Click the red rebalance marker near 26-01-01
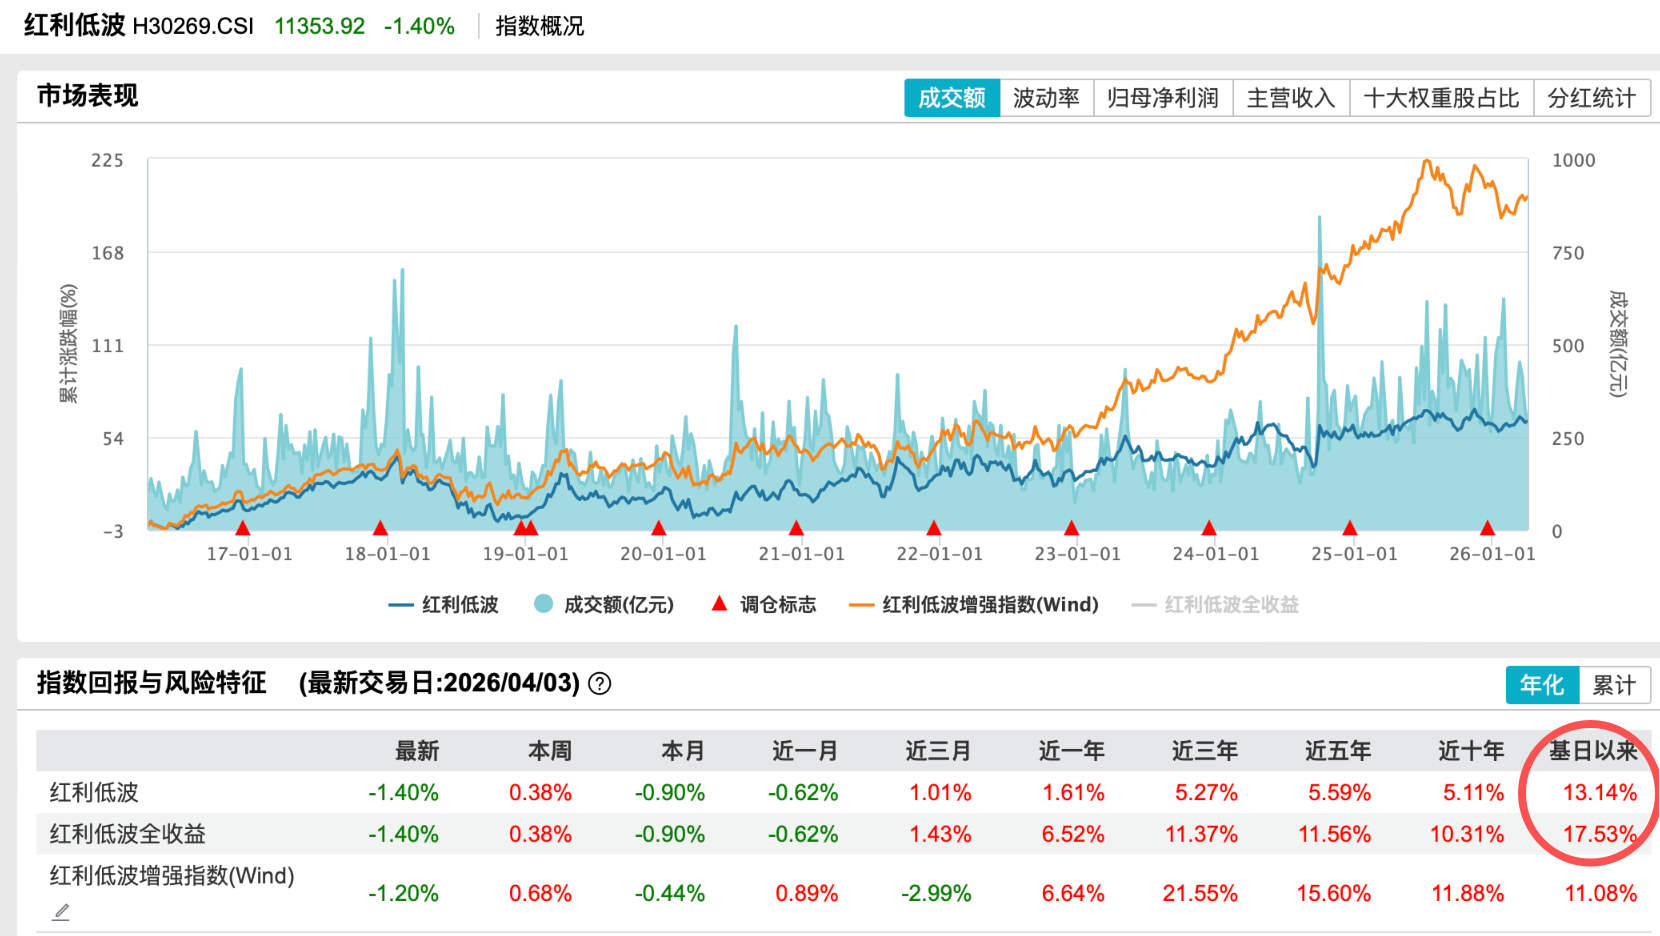 1487,528
